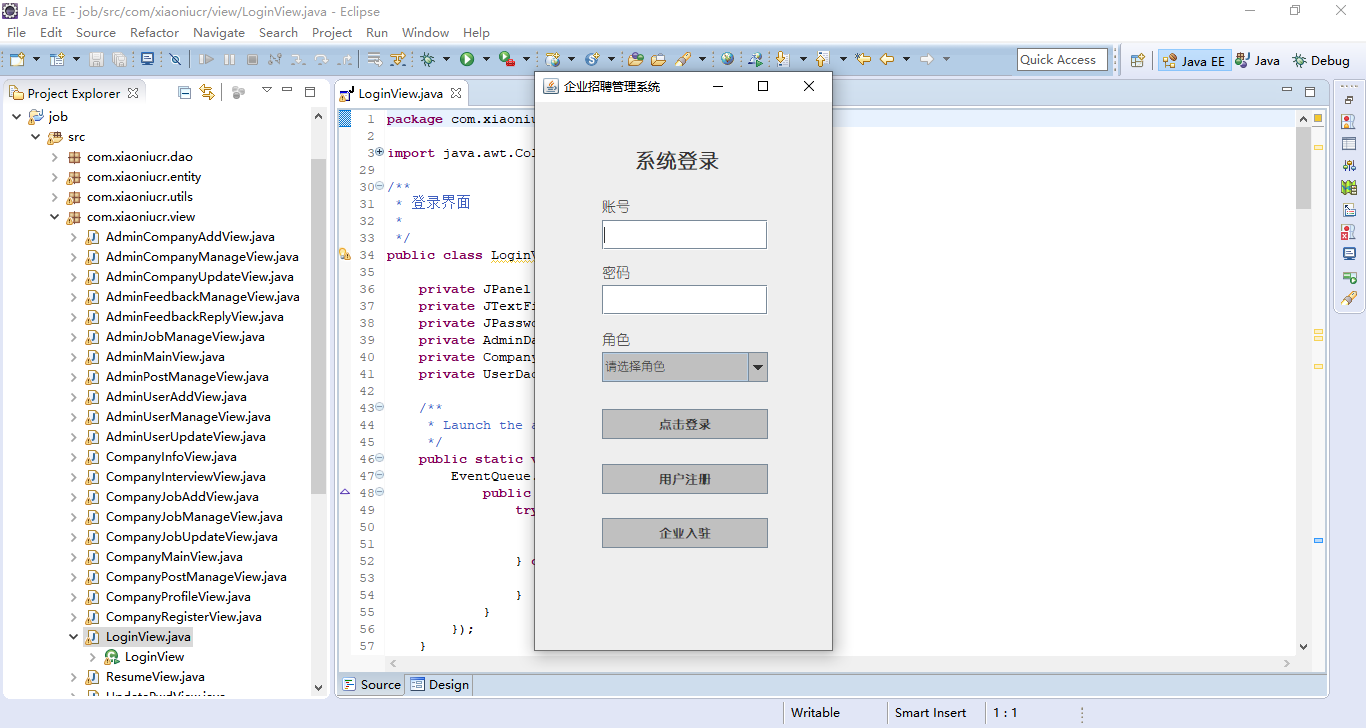Open the web browser globe icon
Viewport: 1366px width, 728px height.
[727, 59]
